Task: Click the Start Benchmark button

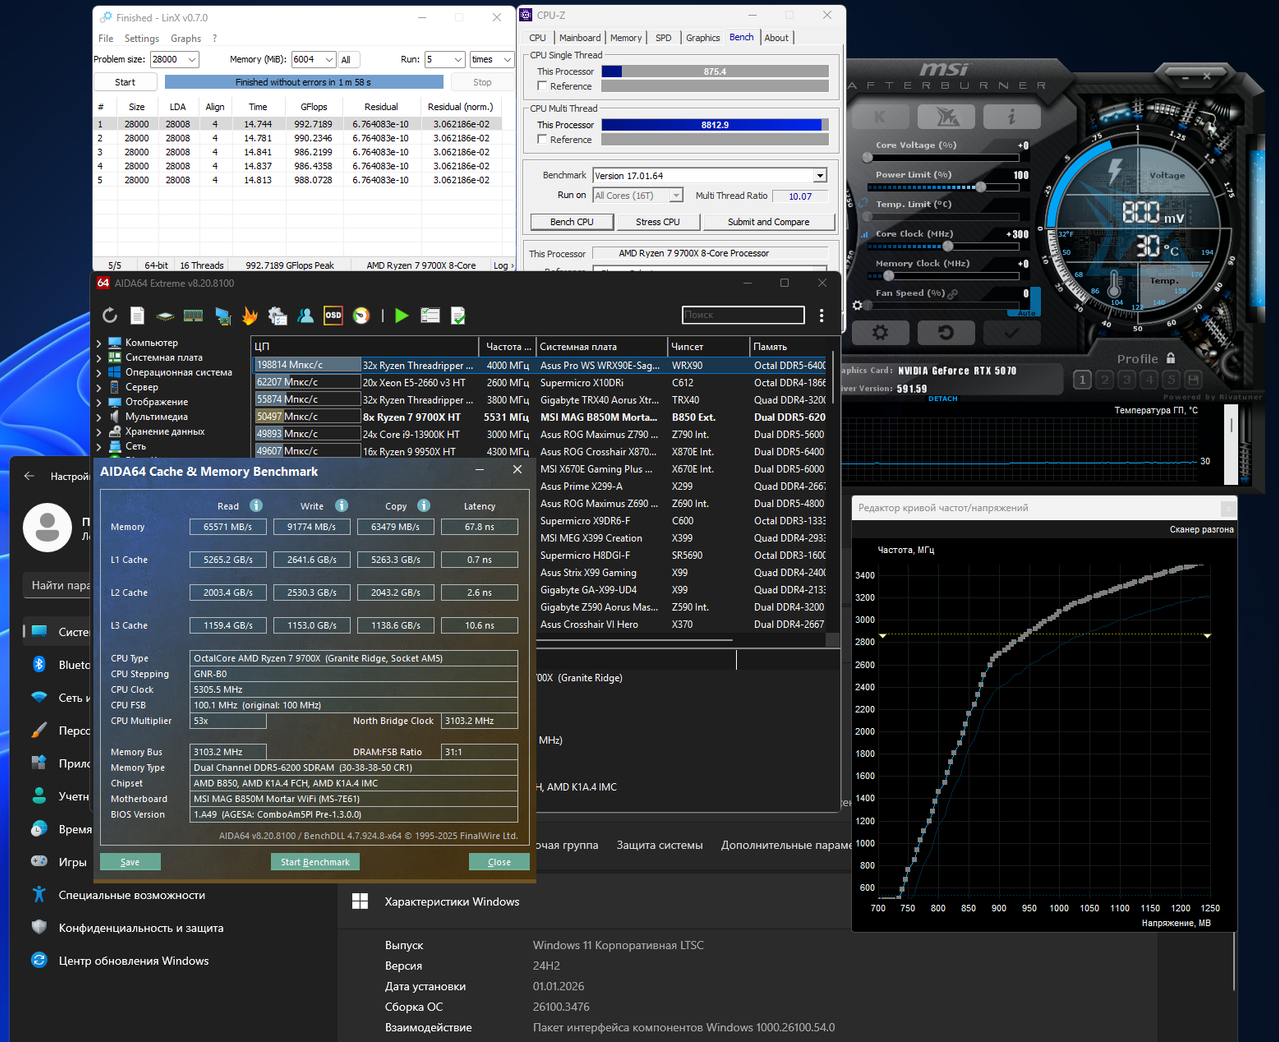Action: (315, 862)
